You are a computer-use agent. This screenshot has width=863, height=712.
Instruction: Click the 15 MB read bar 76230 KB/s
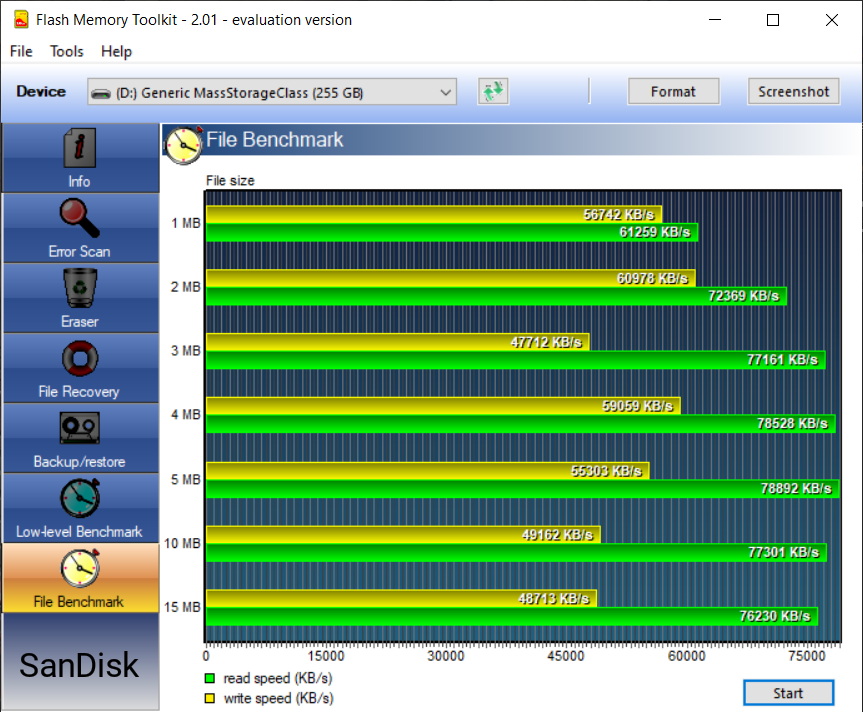click(512, 616)
